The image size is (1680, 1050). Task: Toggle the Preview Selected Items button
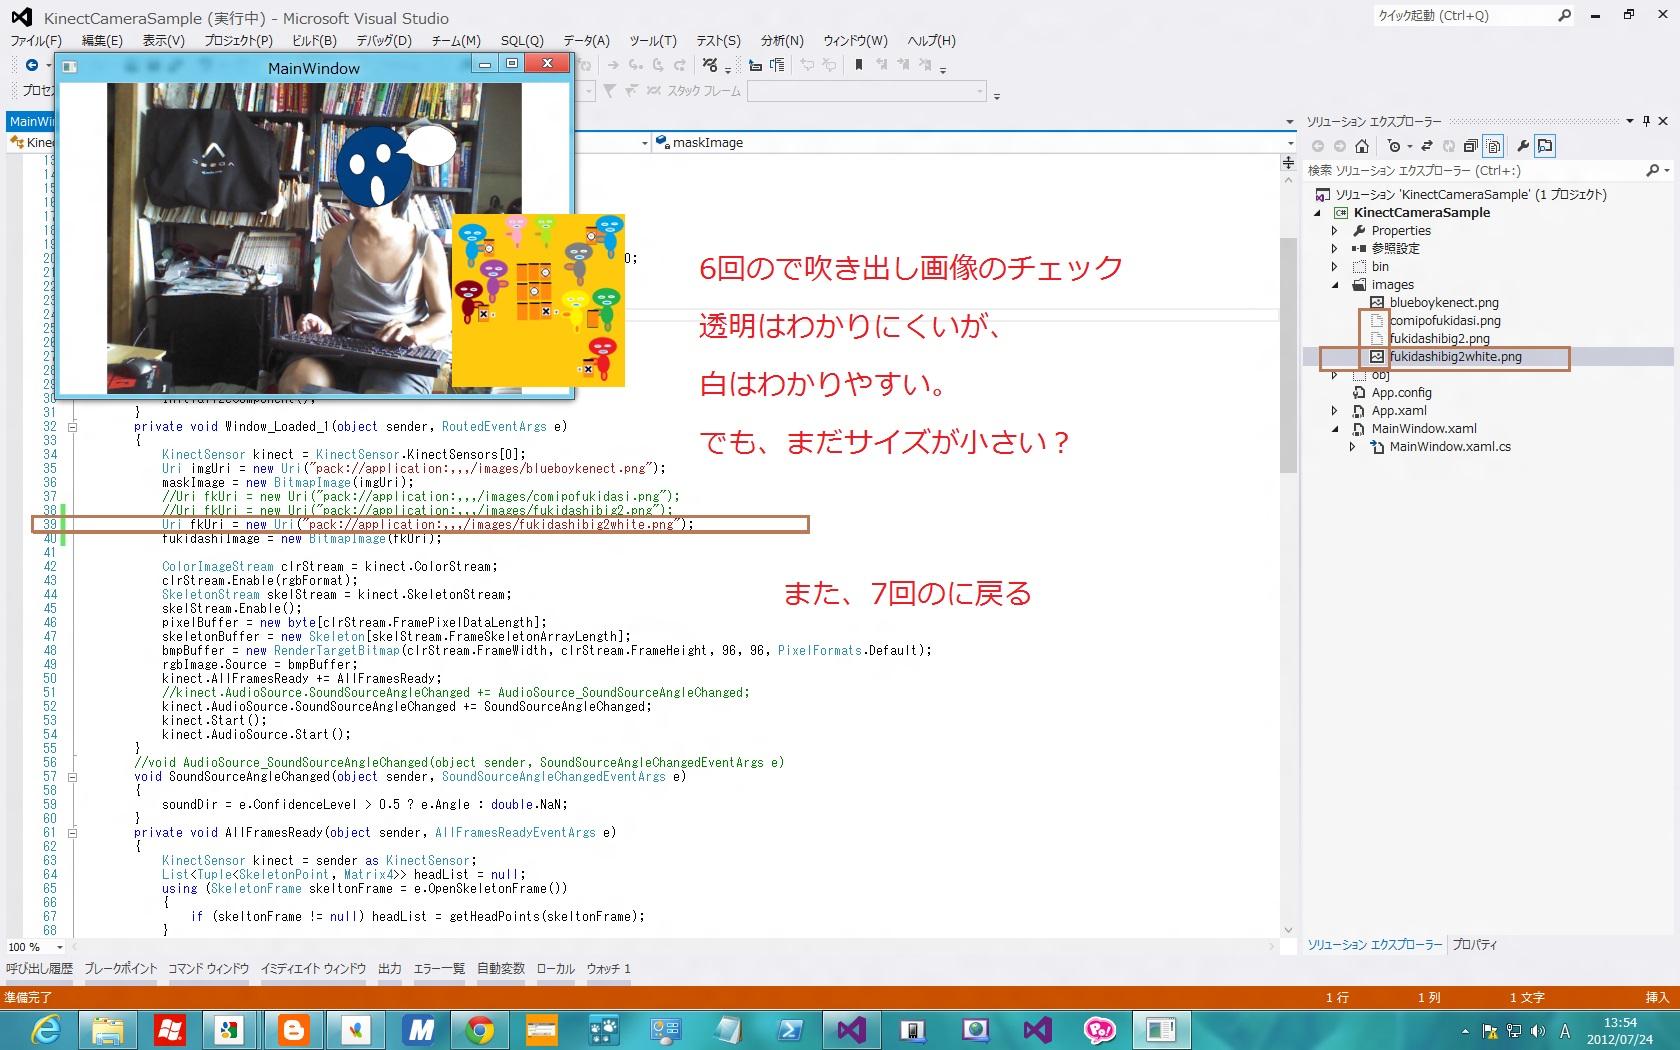(x=1545, y=146)
